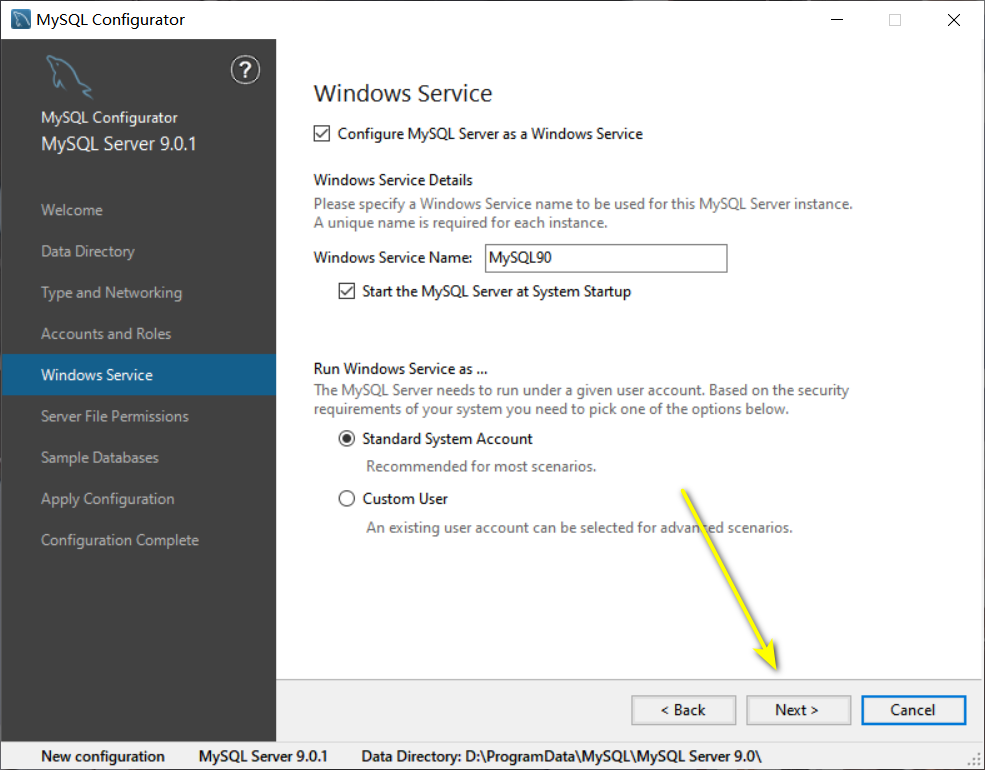This screenshot has height=770, width=985.
Task: Click the 'Run Windows Service as ...' heading
Action: pyautogui.click(x=401, y=369)
